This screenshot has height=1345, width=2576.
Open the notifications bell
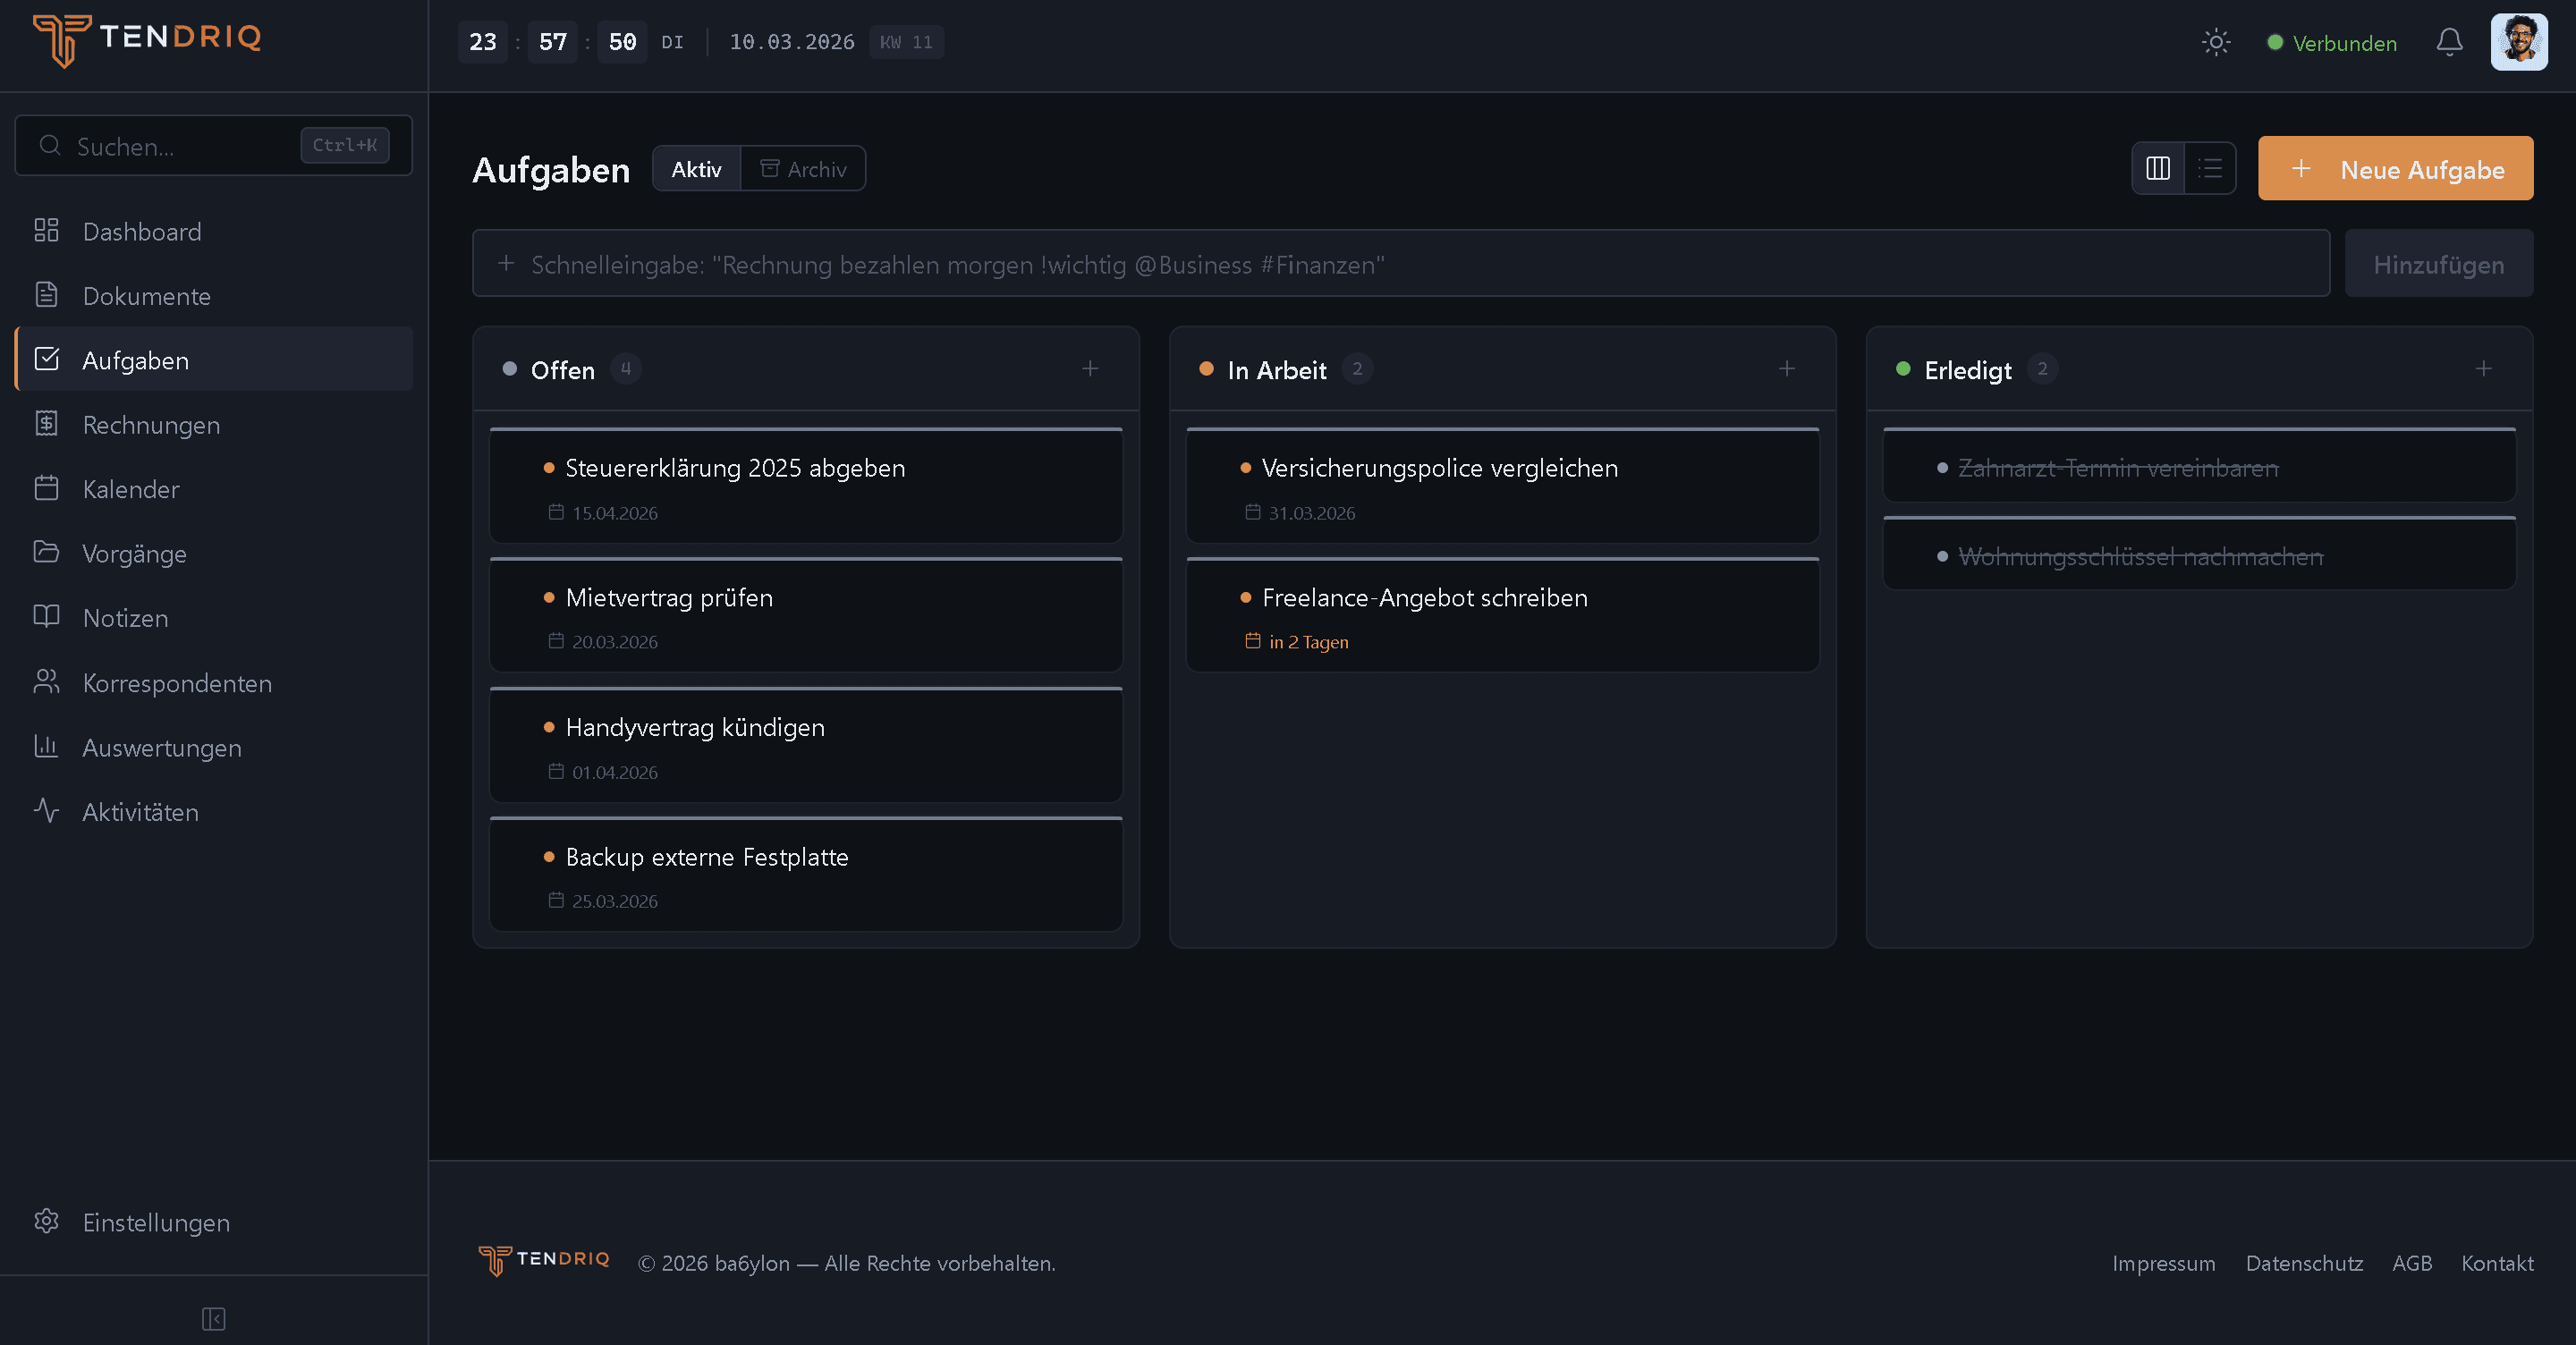[x=2449, y=42]
